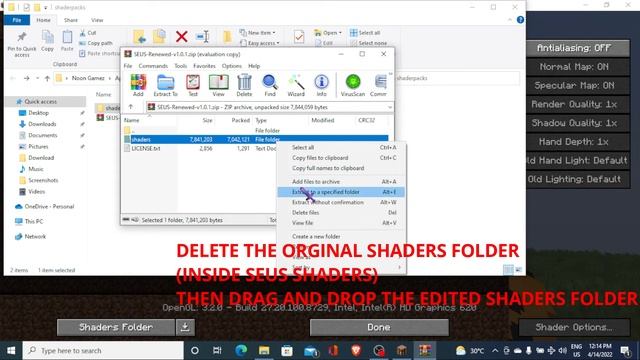
Task: Show hidden system tray icons
Action: pyautogui.click(x=495, y=350)
